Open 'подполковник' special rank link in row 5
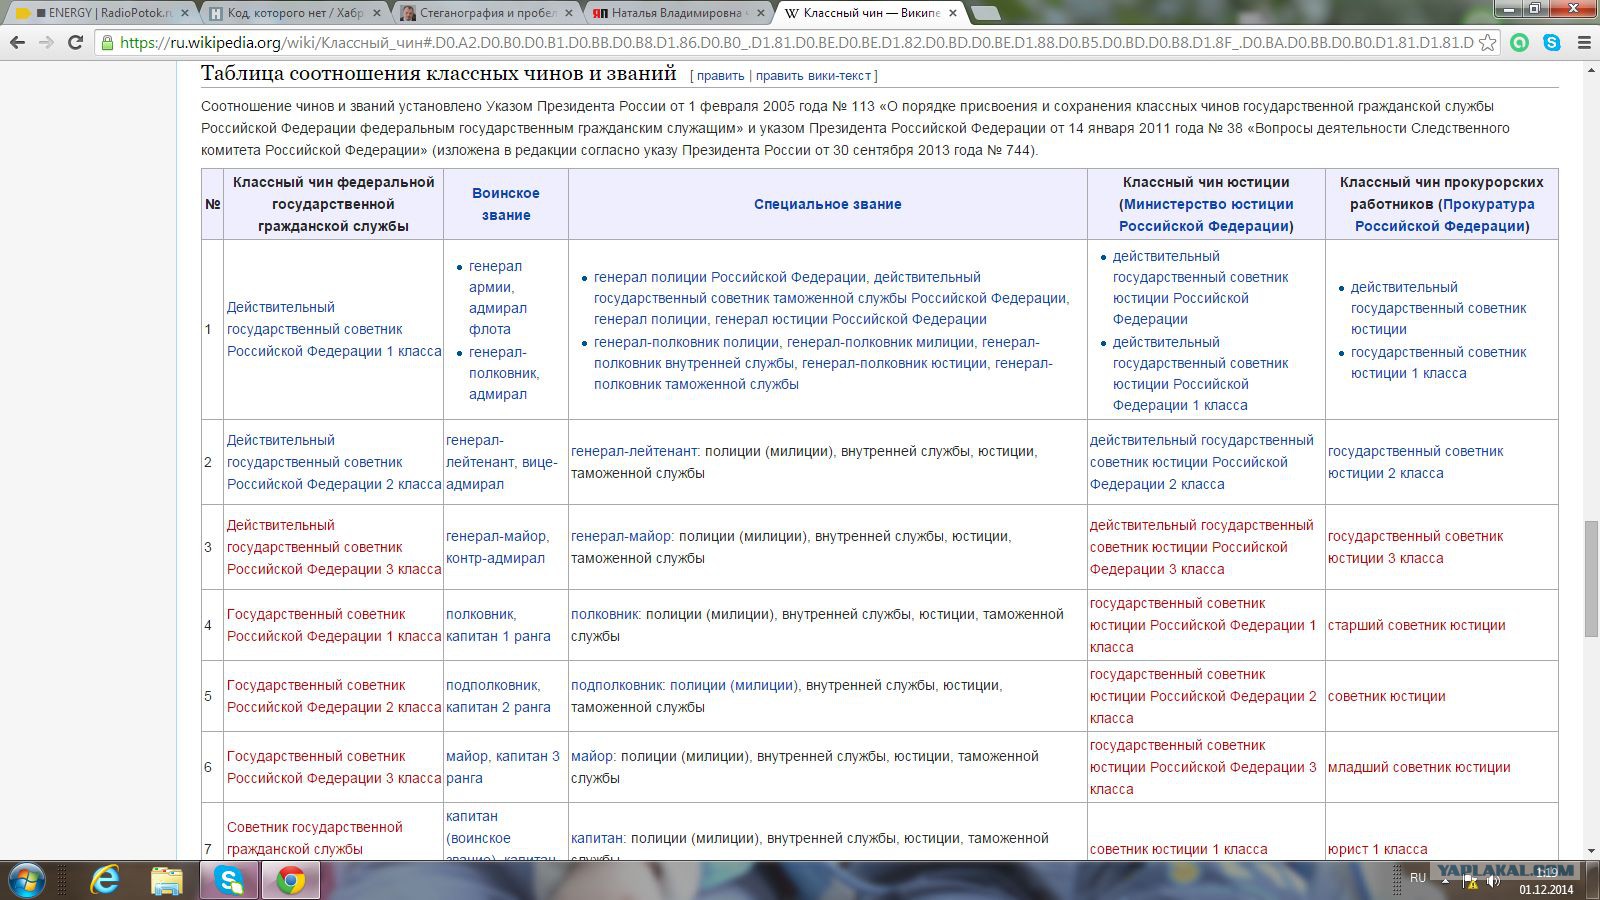The width and height of the screenshot is (1600, 900). pyautogui.click(x=616, y=685)
